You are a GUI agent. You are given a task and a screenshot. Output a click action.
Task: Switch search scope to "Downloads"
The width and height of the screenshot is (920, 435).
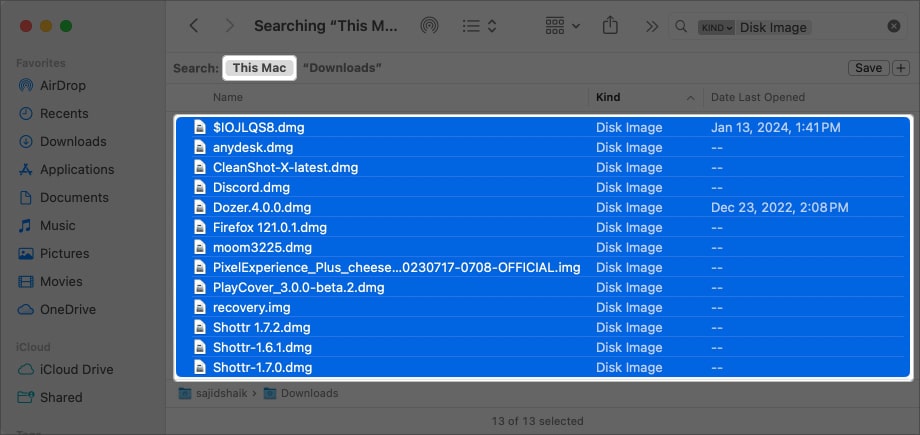(342, 68)
